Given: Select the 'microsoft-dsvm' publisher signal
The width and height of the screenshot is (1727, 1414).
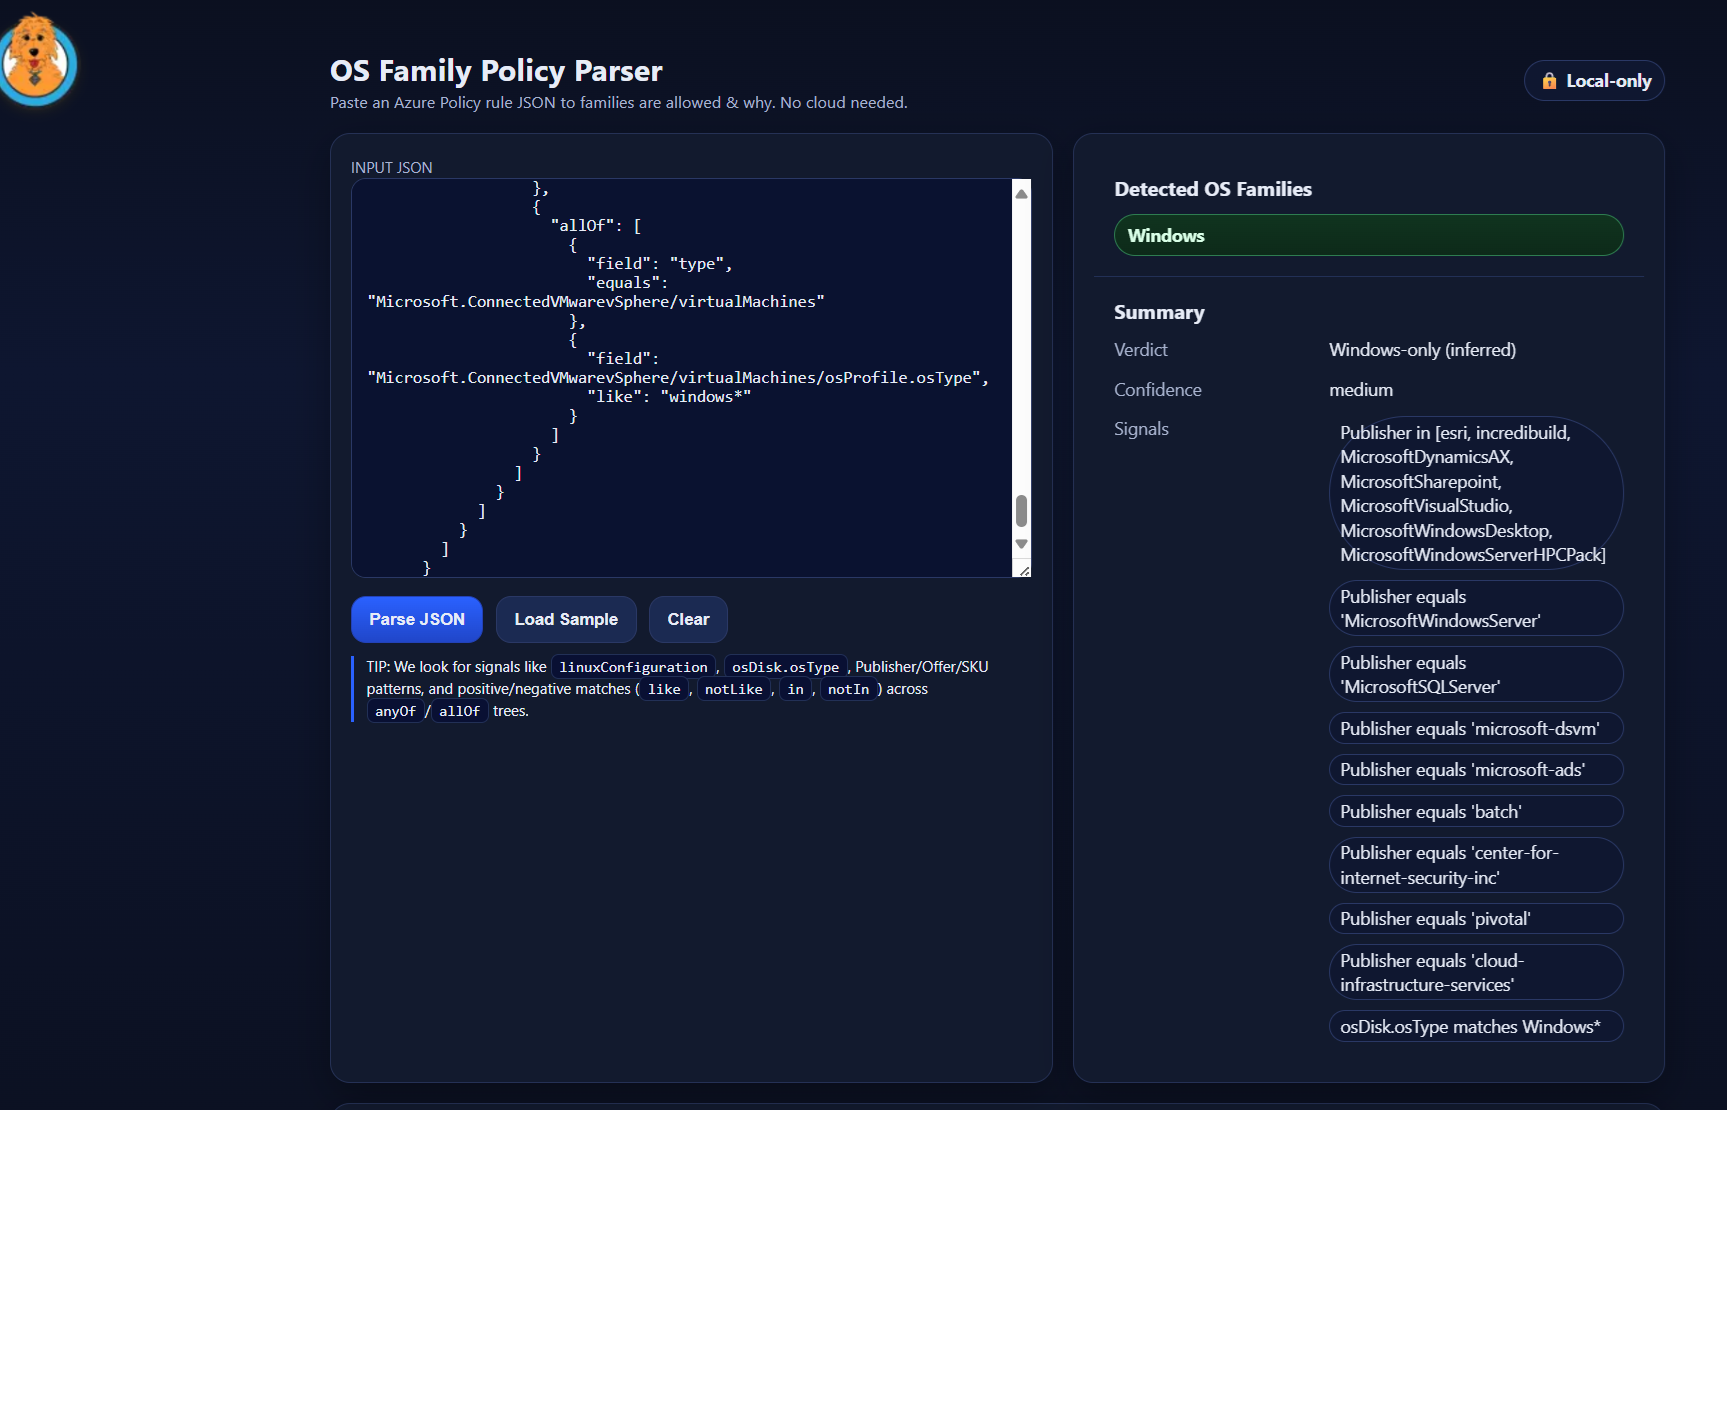Looking at the screenshot, I should click(1475, 729).
